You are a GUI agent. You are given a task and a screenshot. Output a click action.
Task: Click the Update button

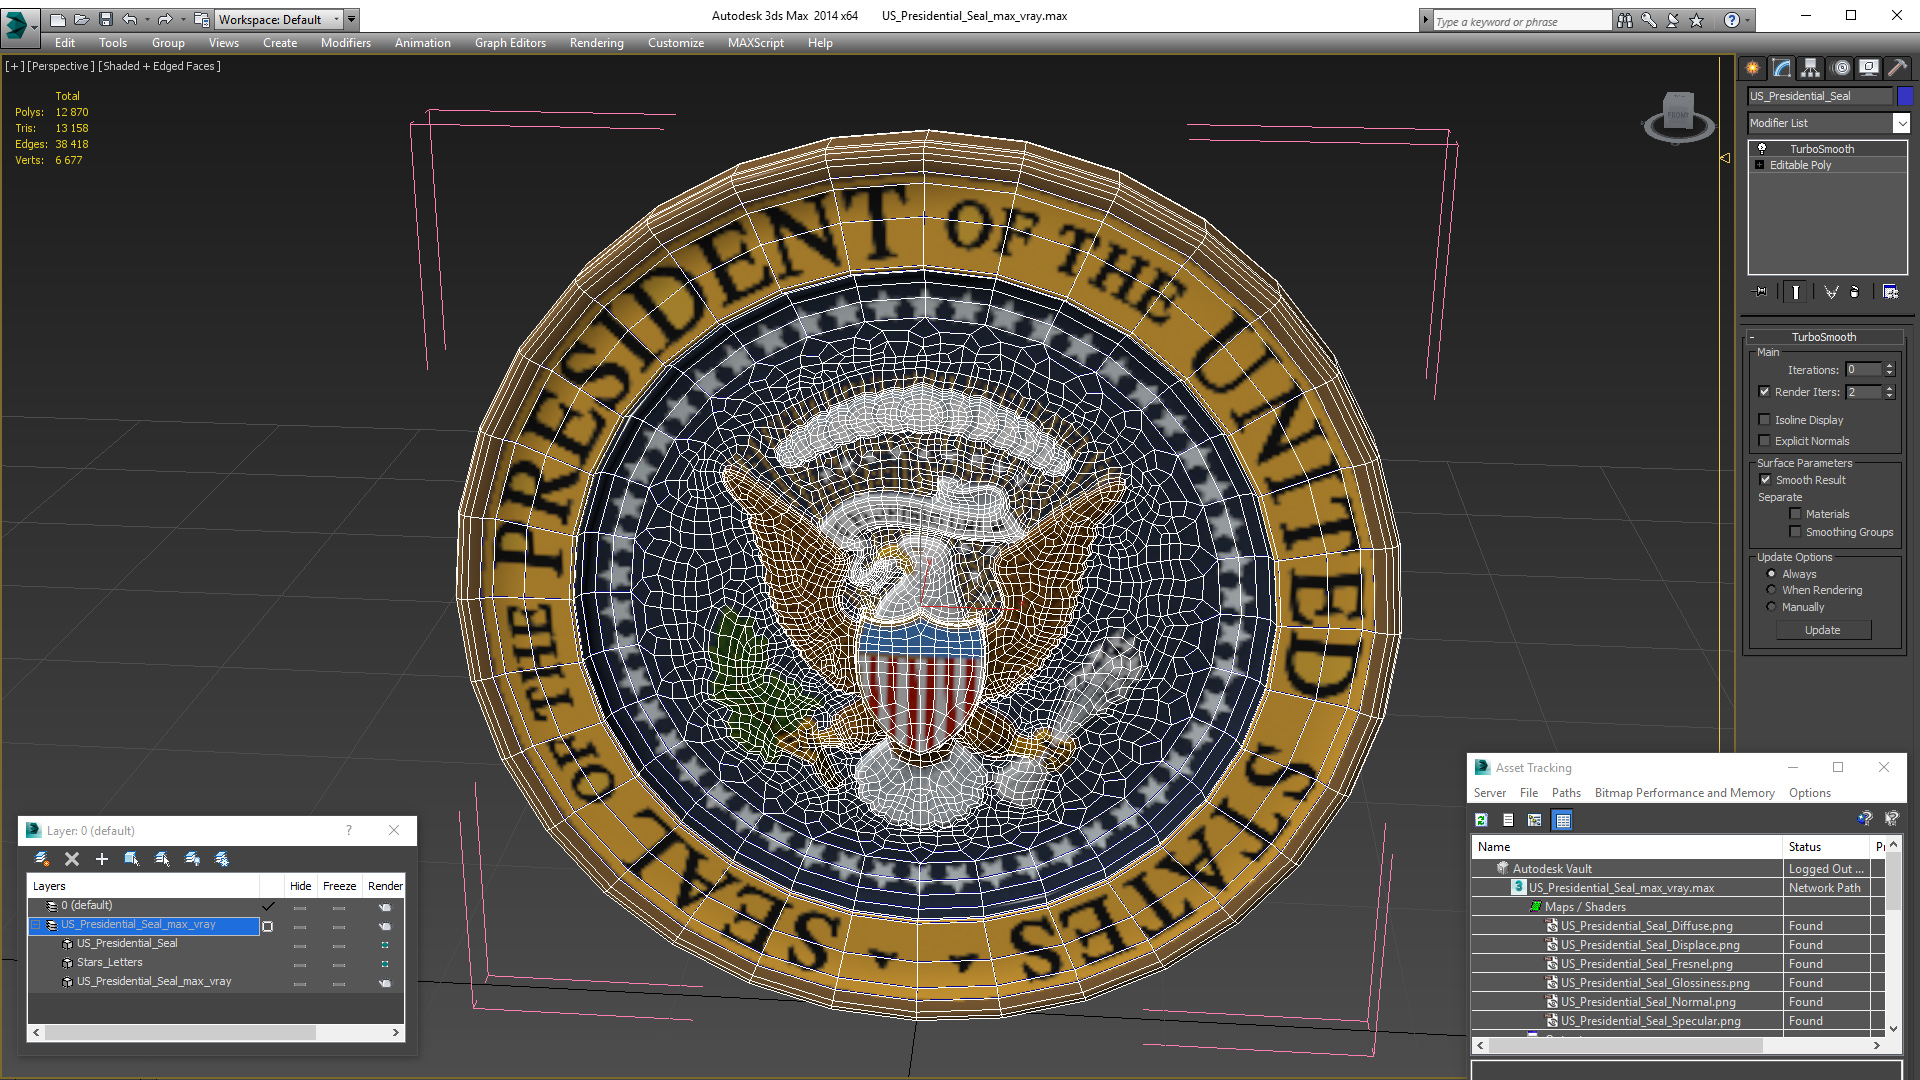pos(1823,630)
